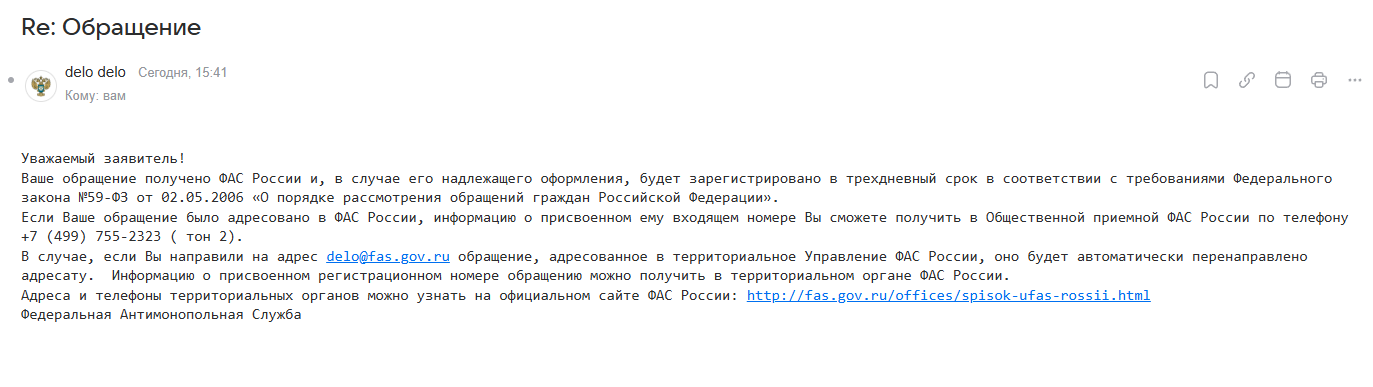Click the chain link icon
This screenshot has height=387, width=1373.
[1247, 81]
